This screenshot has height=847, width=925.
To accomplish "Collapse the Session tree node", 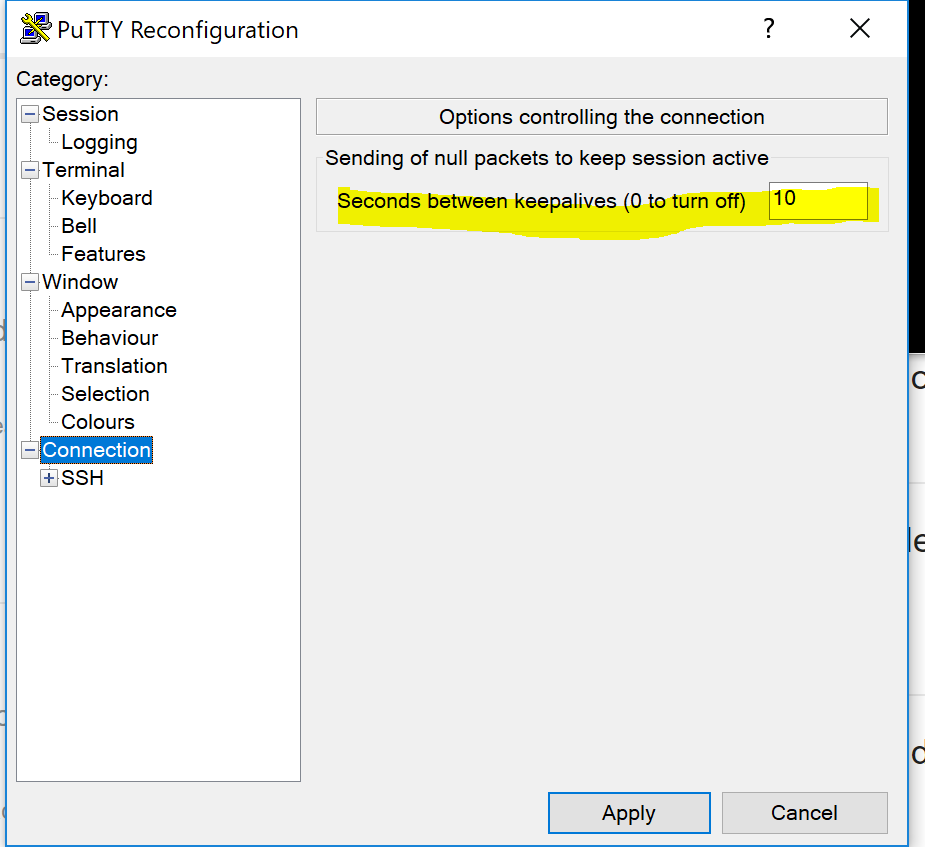I will (x=29, y=114).
